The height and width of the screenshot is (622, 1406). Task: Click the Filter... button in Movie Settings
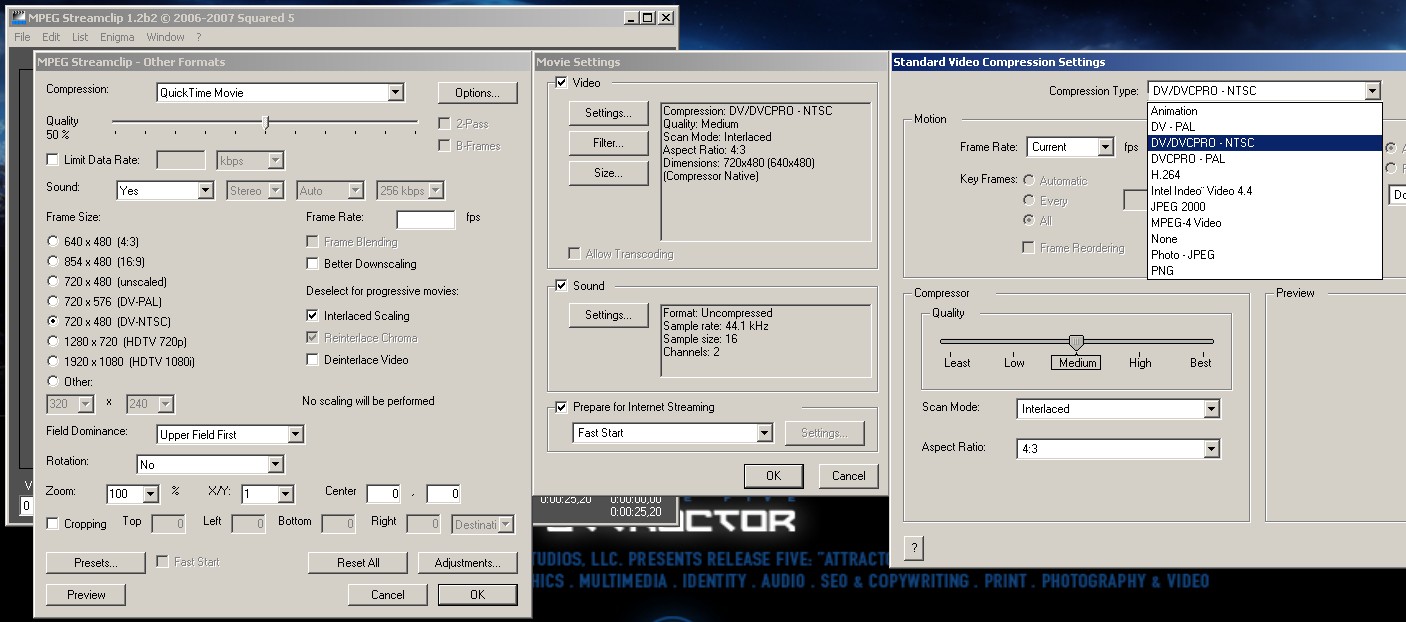tap(608, 143)
